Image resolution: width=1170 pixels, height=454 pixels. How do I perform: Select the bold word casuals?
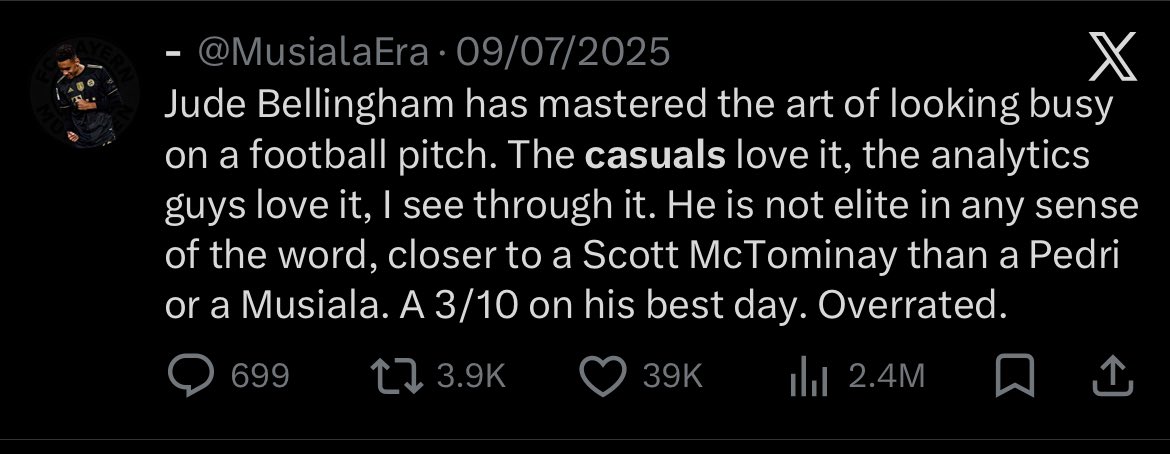tap(655, 156)
